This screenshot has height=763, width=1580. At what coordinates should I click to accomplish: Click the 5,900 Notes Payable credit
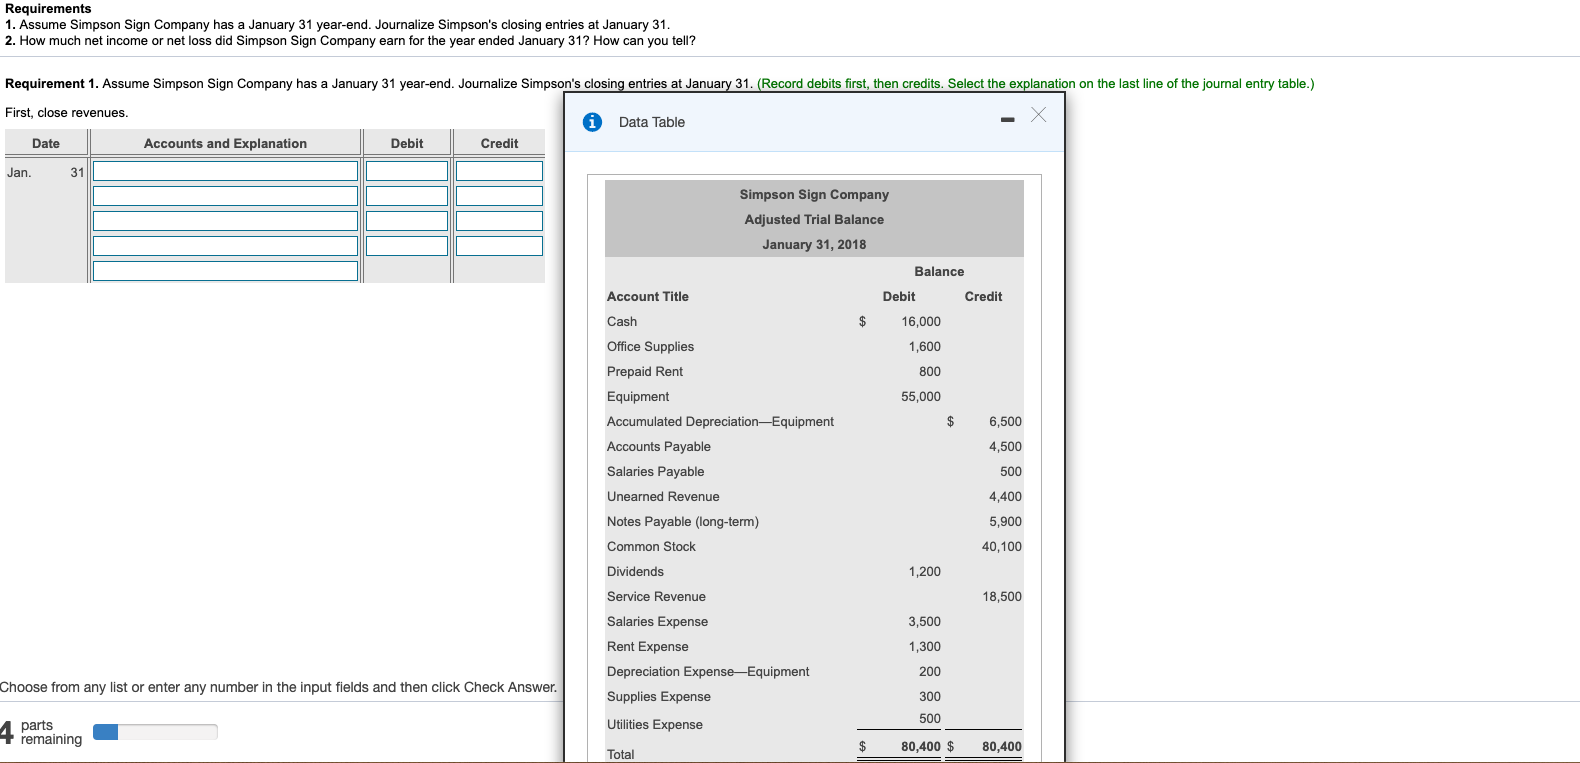[x=1005, y=521]
